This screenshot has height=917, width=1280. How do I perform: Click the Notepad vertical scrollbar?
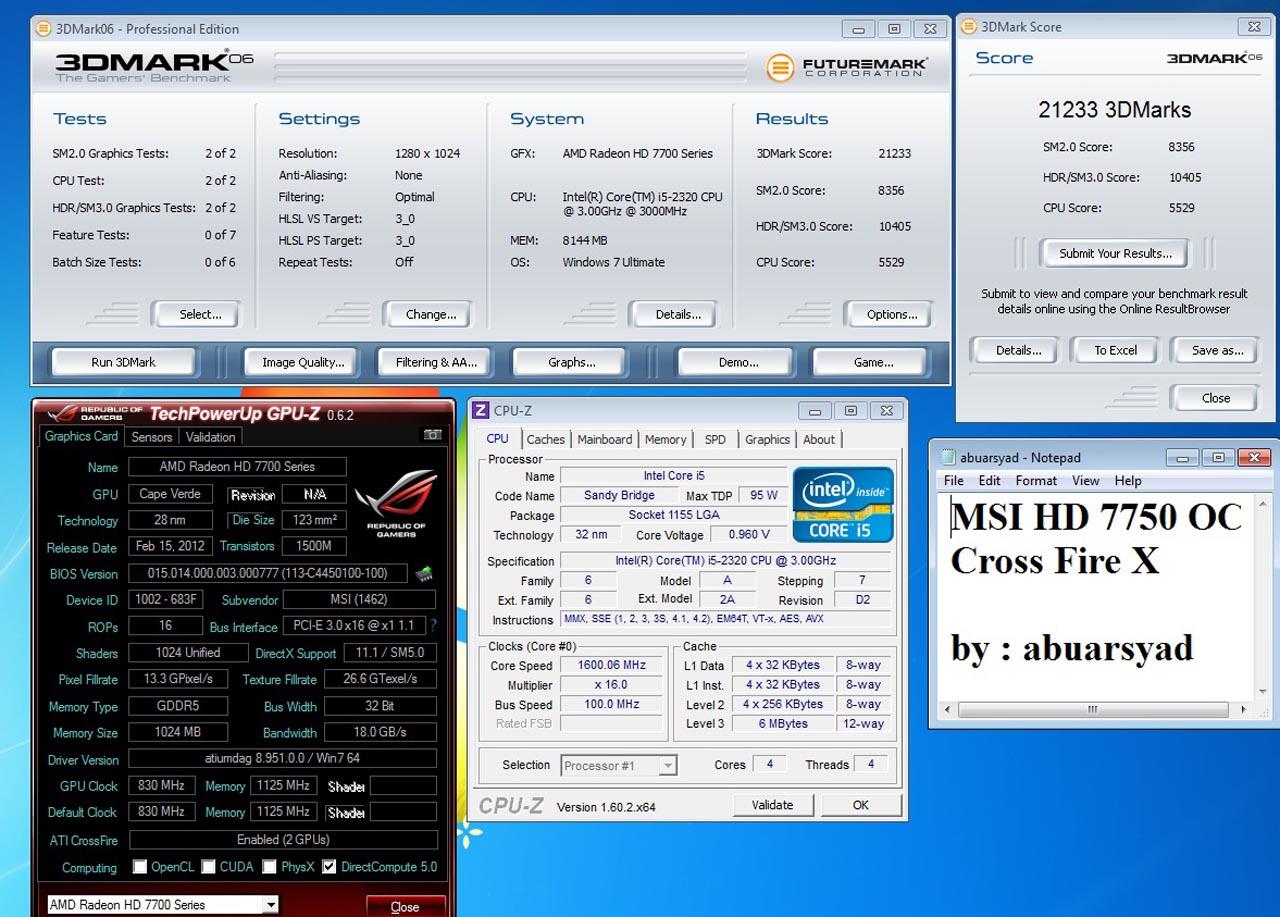(x=1262, y=597)
